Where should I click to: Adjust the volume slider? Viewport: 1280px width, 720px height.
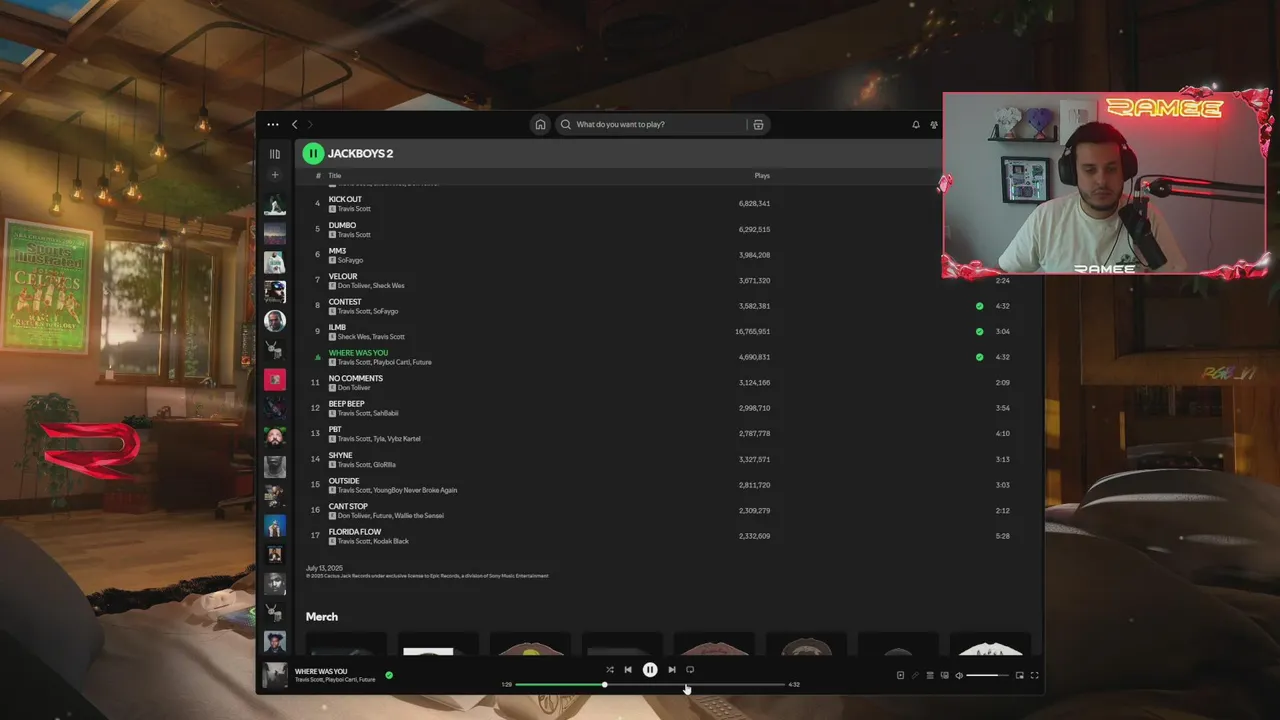click(x=988, y=675)
